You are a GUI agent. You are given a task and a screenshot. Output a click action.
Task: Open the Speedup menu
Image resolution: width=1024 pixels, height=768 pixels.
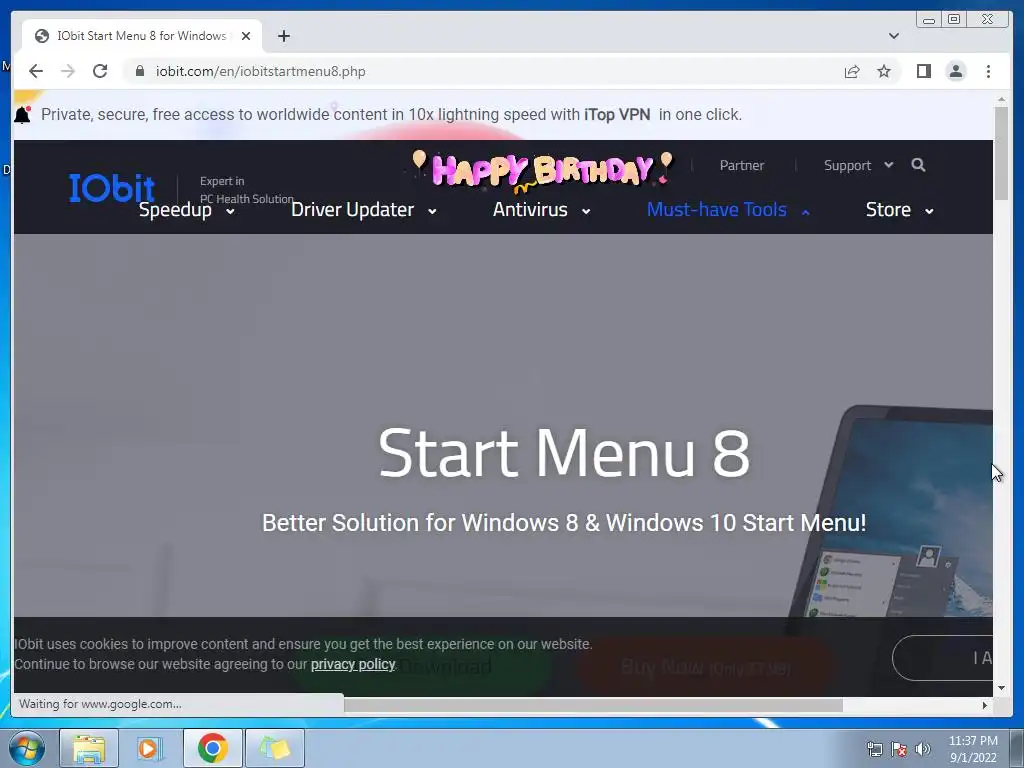175,210
